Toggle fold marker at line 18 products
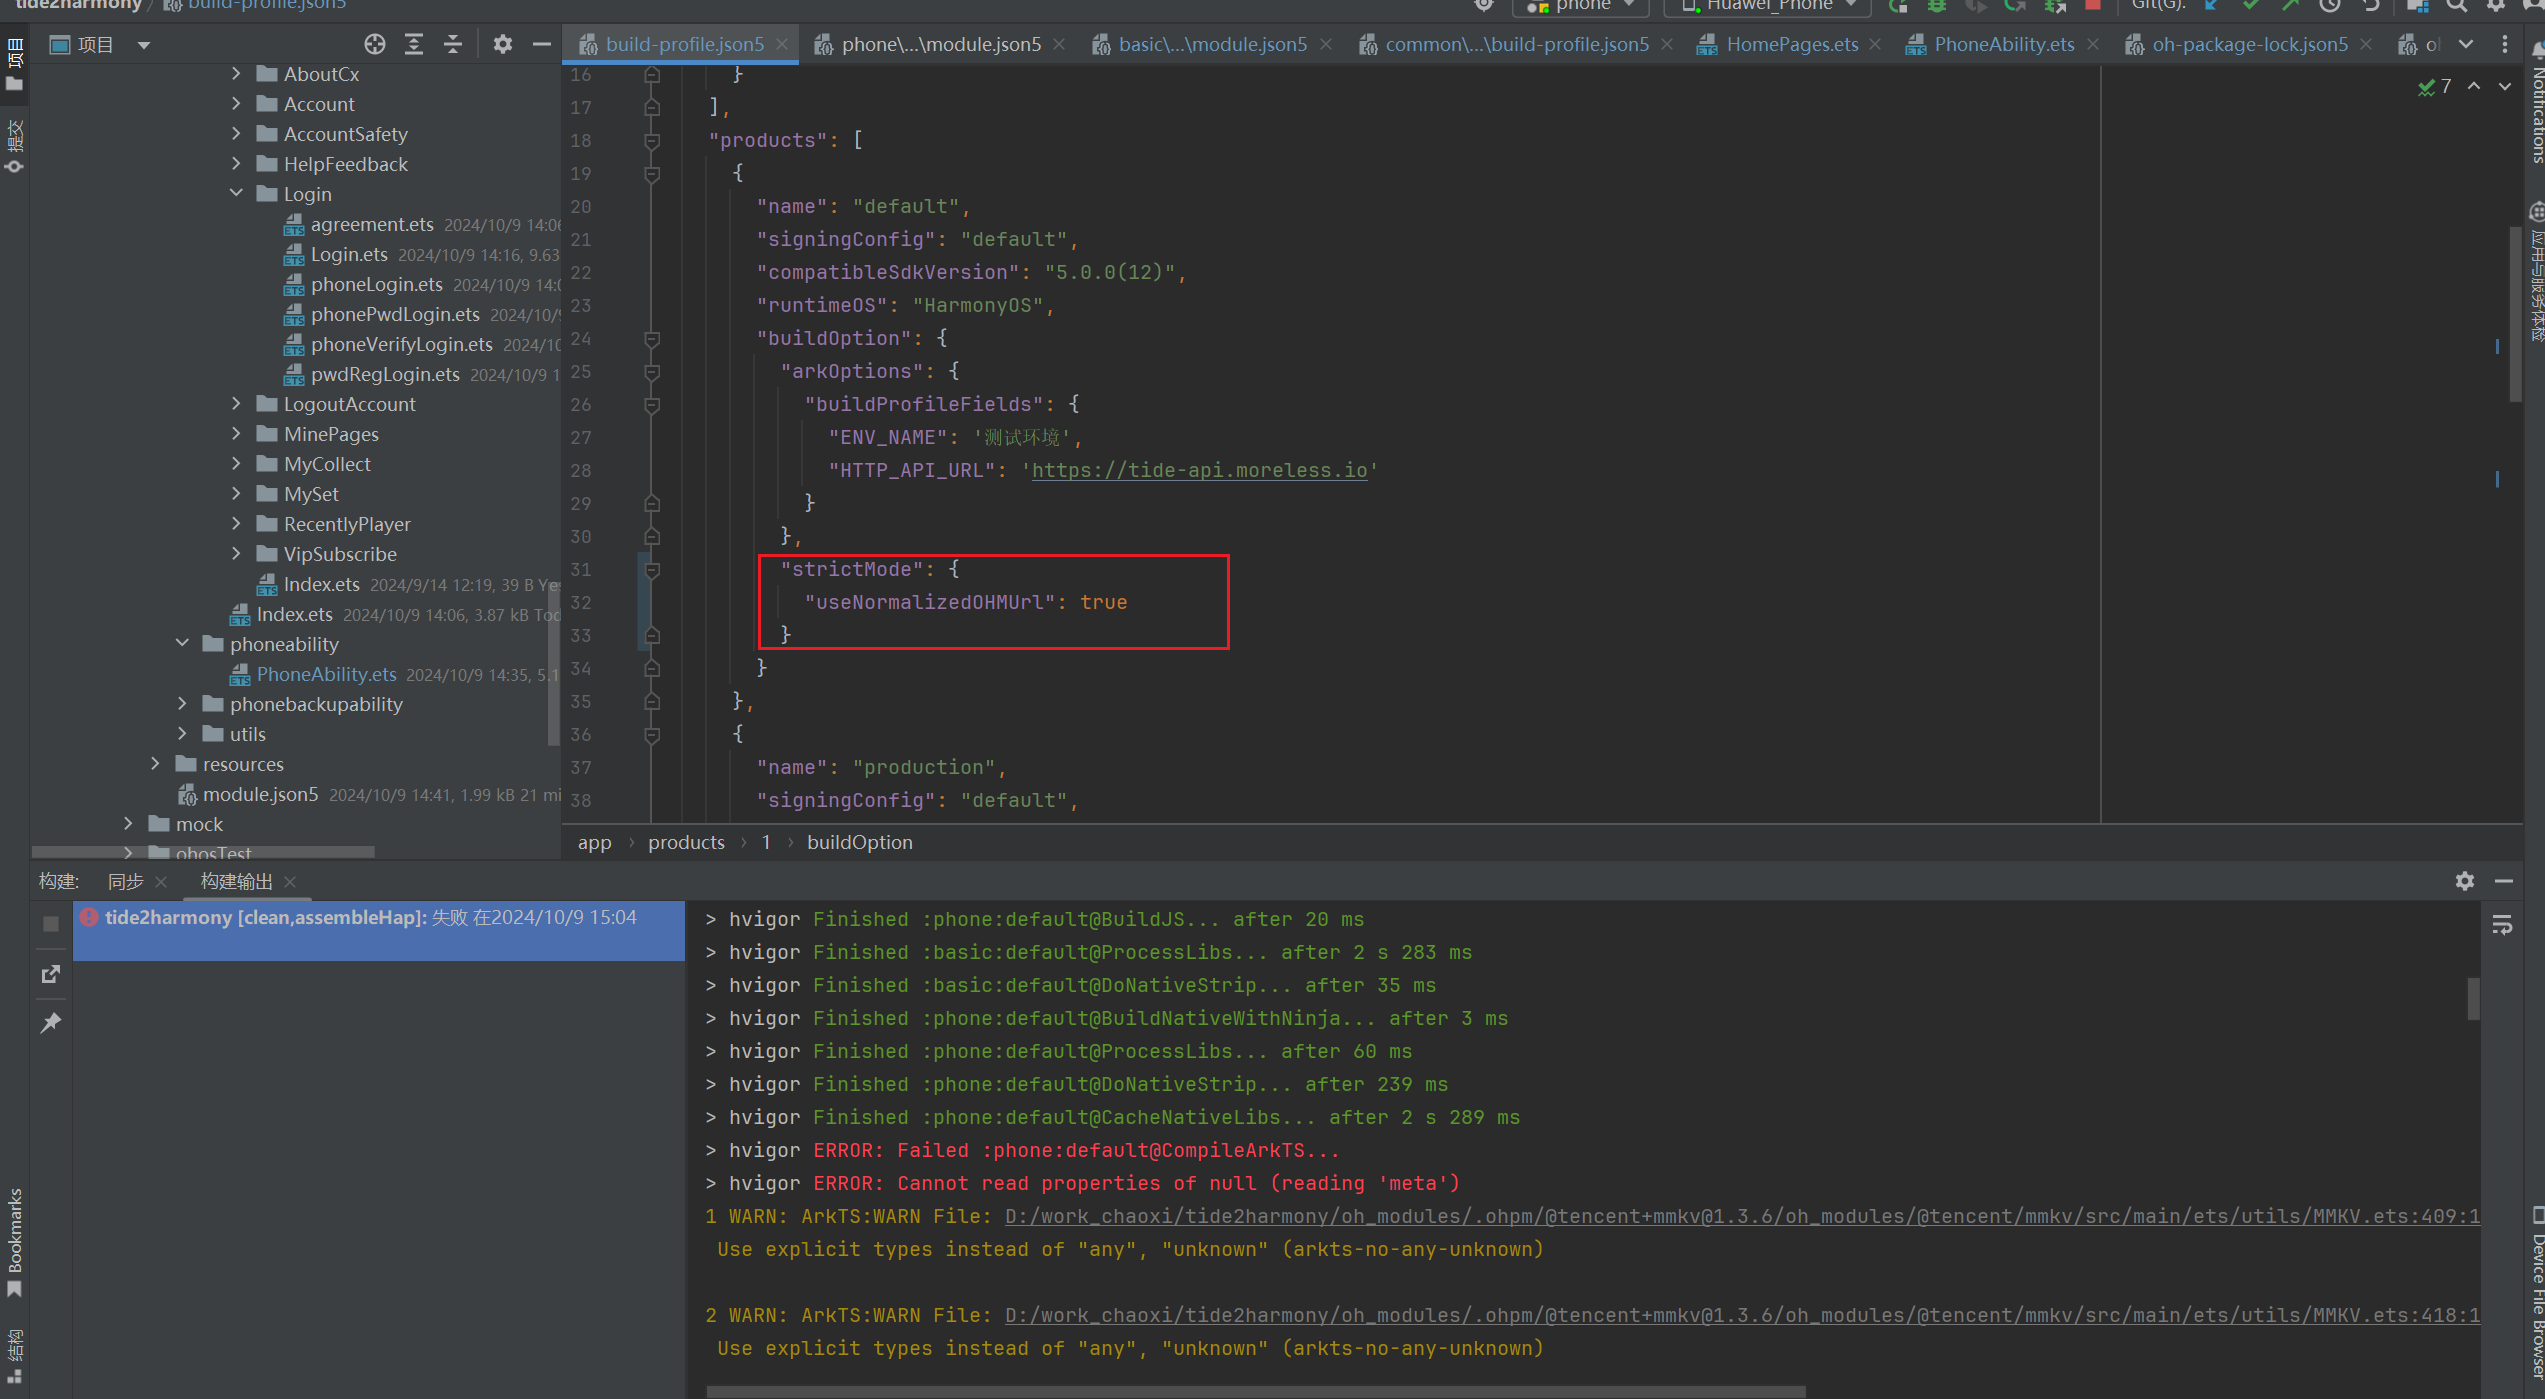Image resolution: width=2545 pixels, height=1399 pixels. tap(652, 141)
